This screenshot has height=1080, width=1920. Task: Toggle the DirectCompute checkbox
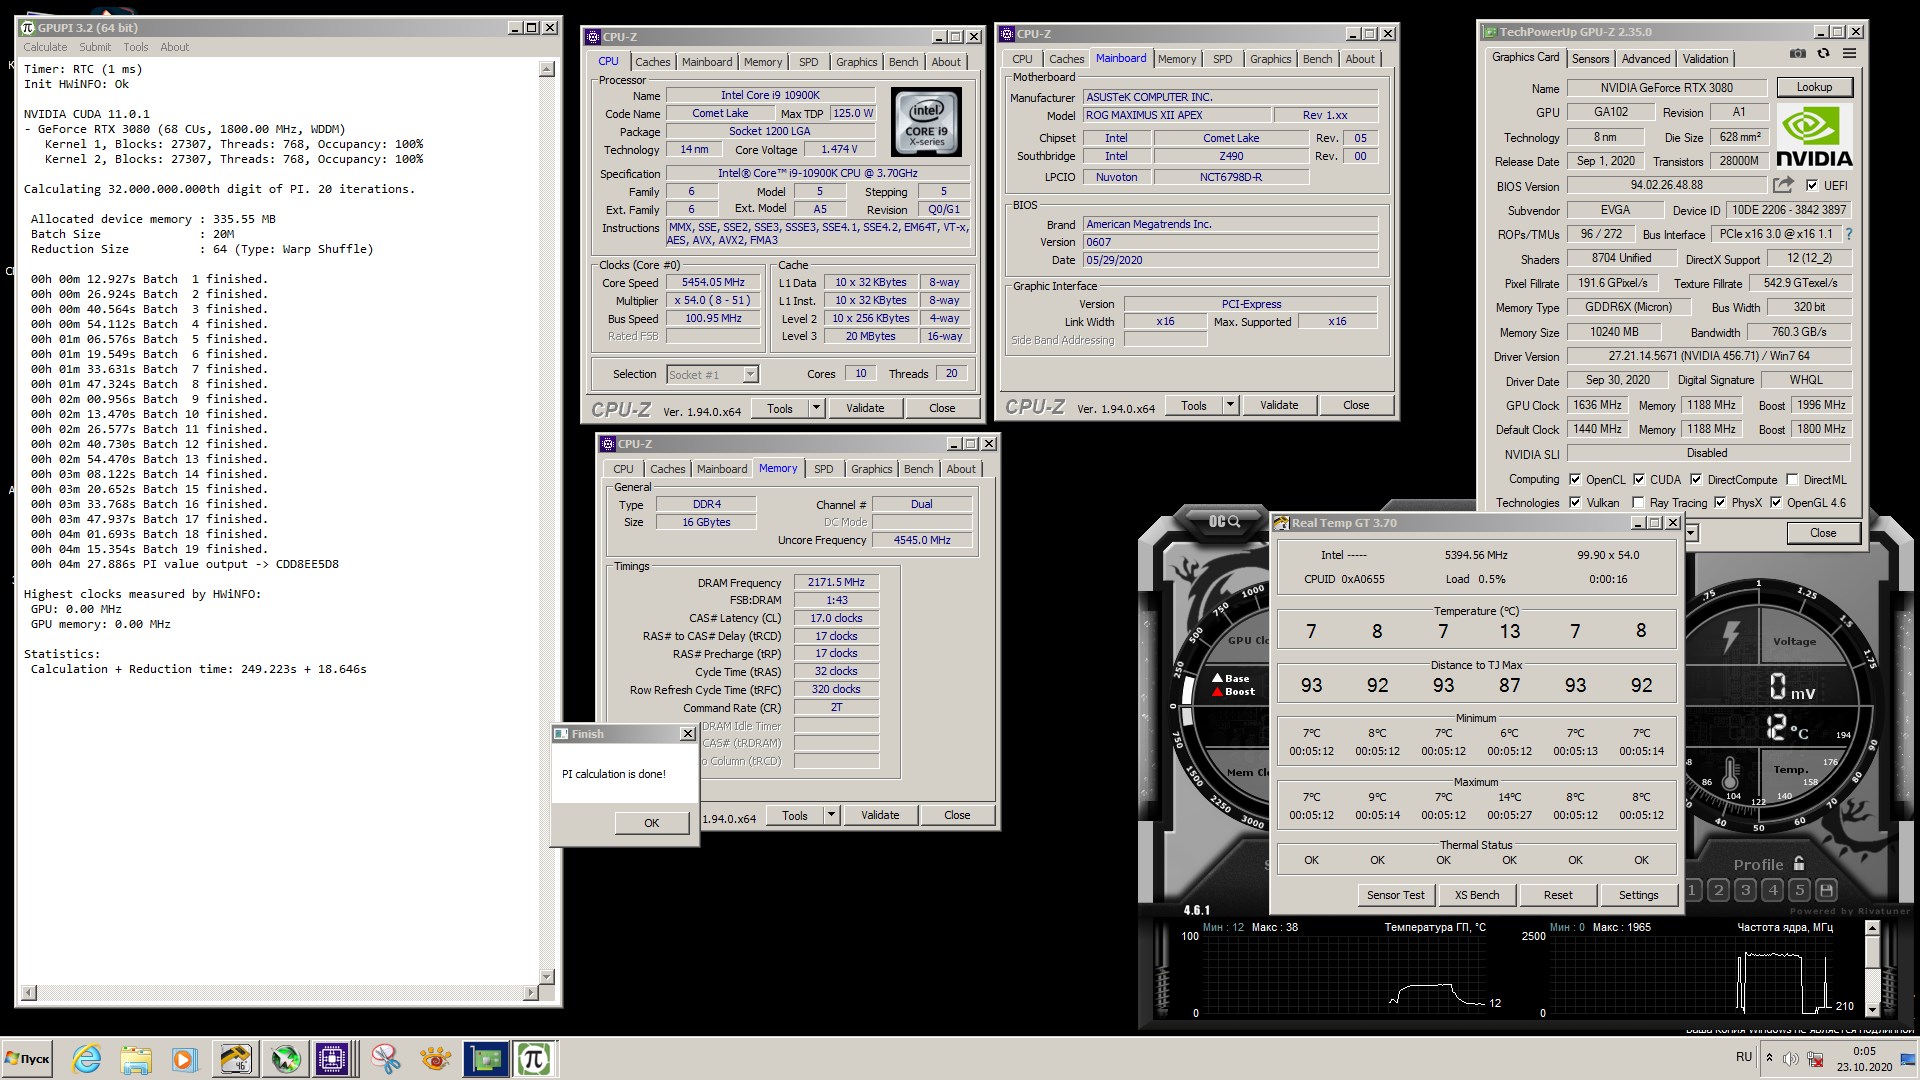(x=1696, y=480)
